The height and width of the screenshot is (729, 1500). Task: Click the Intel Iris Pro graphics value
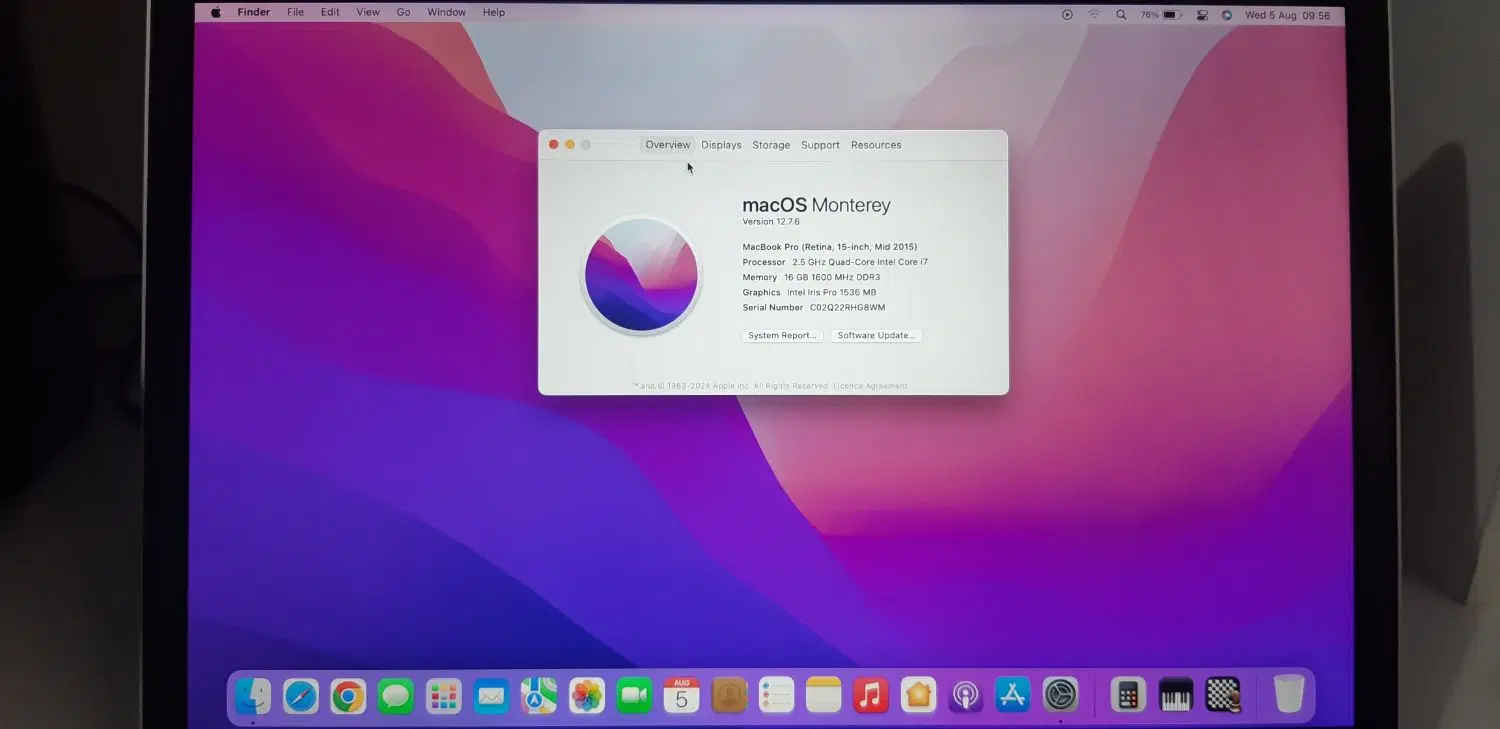point(831,293)
